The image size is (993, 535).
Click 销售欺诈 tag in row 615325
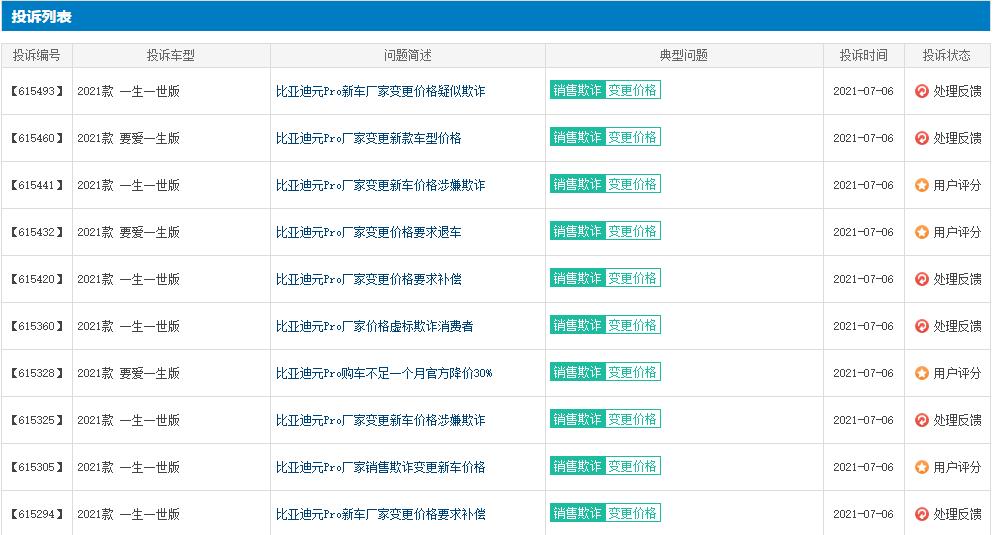point(578,419)
